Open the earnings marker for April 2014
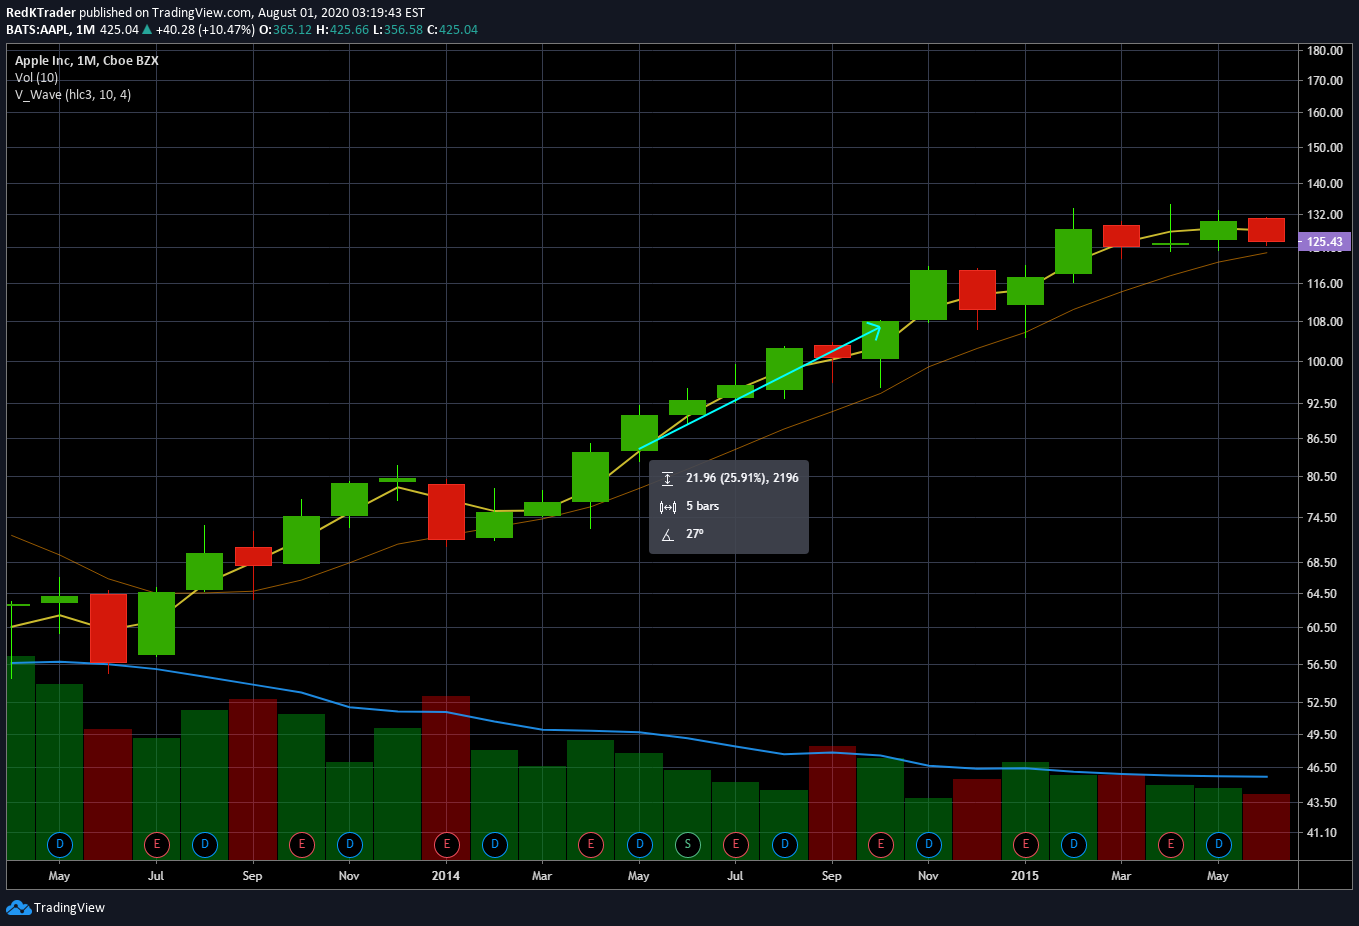This screenshot has width=1359, height=926. click(591, 844)
